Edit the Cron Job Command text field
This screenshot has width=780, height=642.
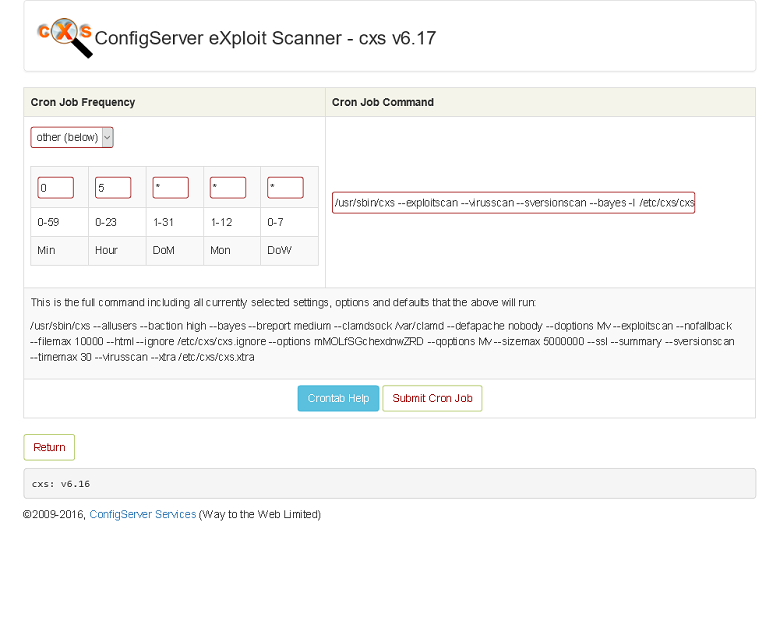pos(513,203)
